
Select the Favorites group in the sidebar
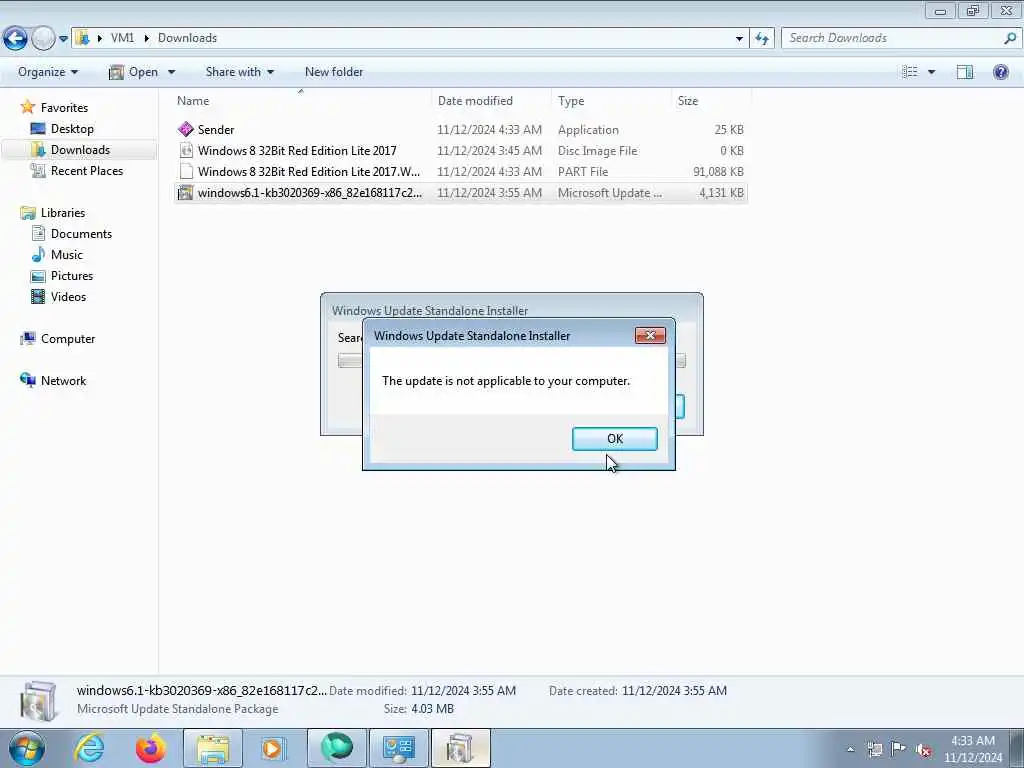click(64, 108)
